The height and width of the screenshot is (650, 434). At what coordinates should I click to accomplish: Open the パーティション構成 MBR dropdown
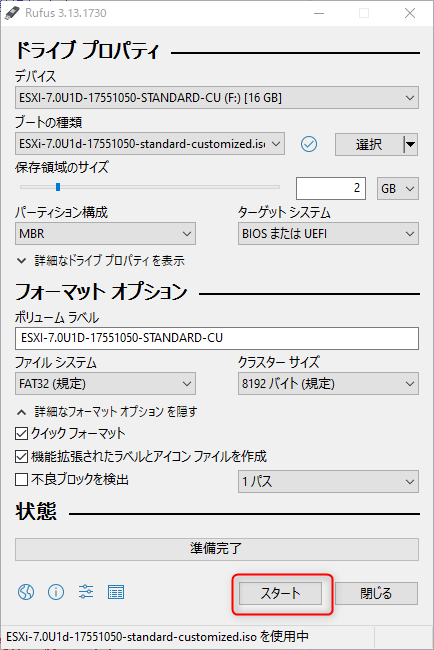coord(105,234)
